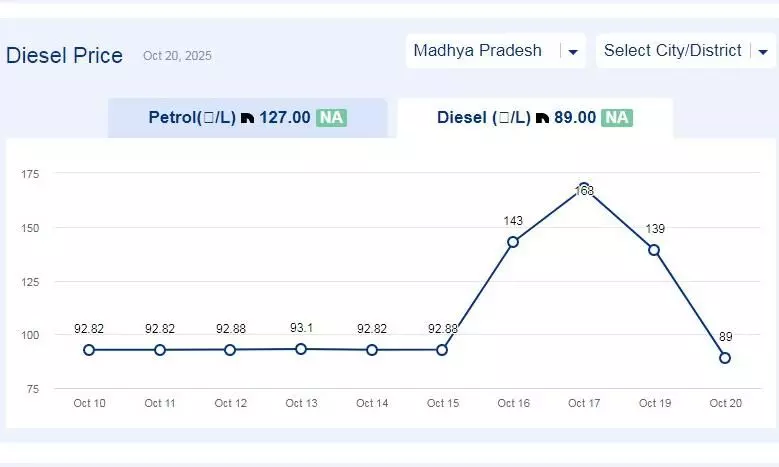This screenshot has width=779, height=467.
Task: Select the Oct 17 peak point at 168
Action: point(584,188)
